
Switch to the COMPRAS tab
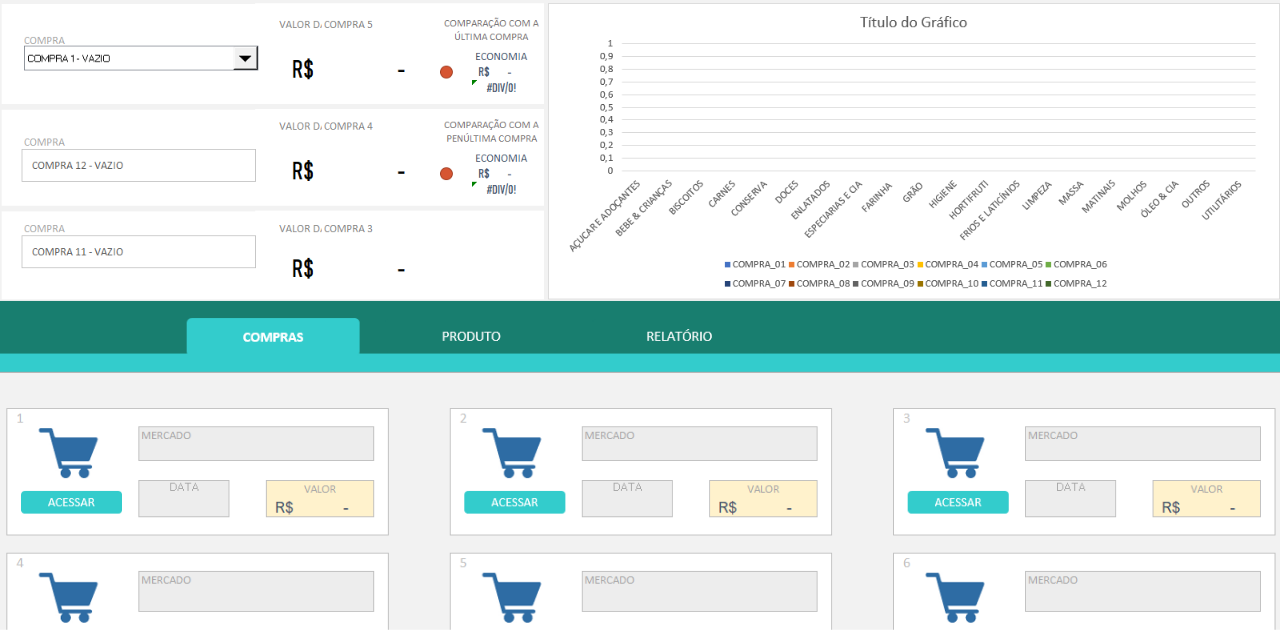(273, 337)
